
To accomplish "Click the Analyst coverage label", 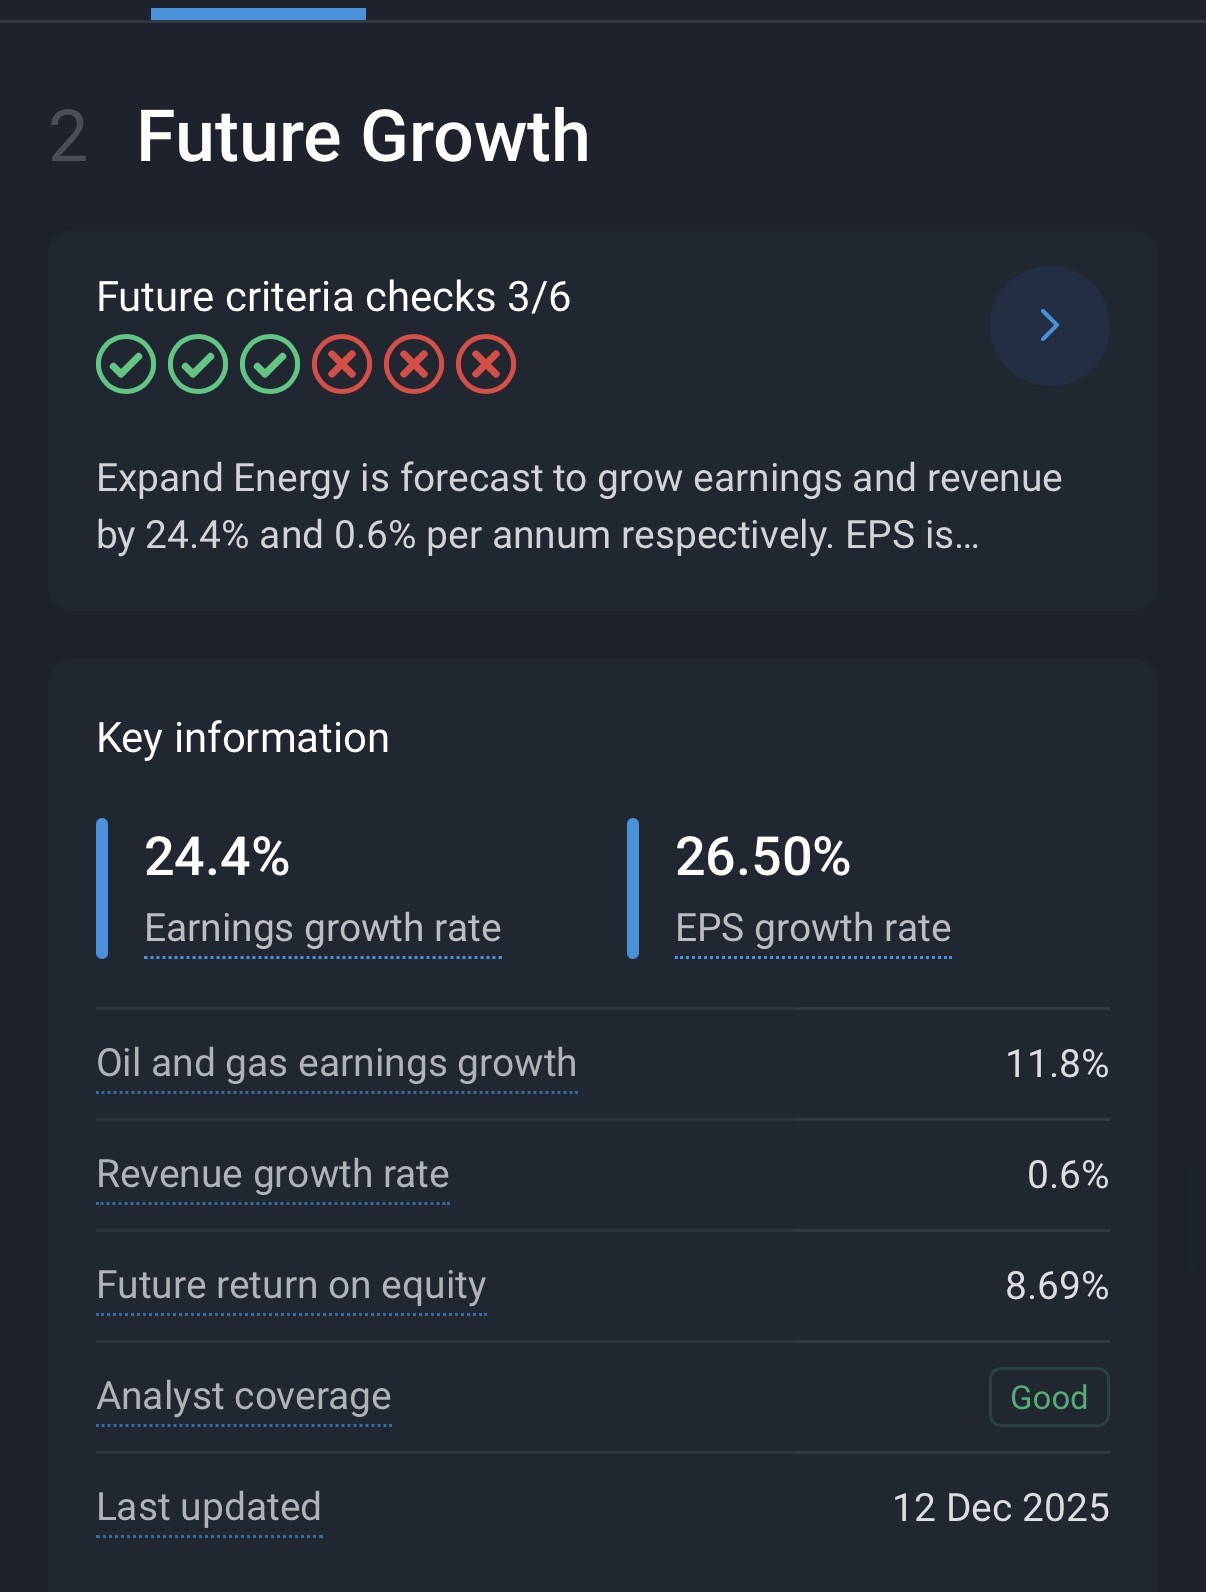I will tap(244, 1396).
